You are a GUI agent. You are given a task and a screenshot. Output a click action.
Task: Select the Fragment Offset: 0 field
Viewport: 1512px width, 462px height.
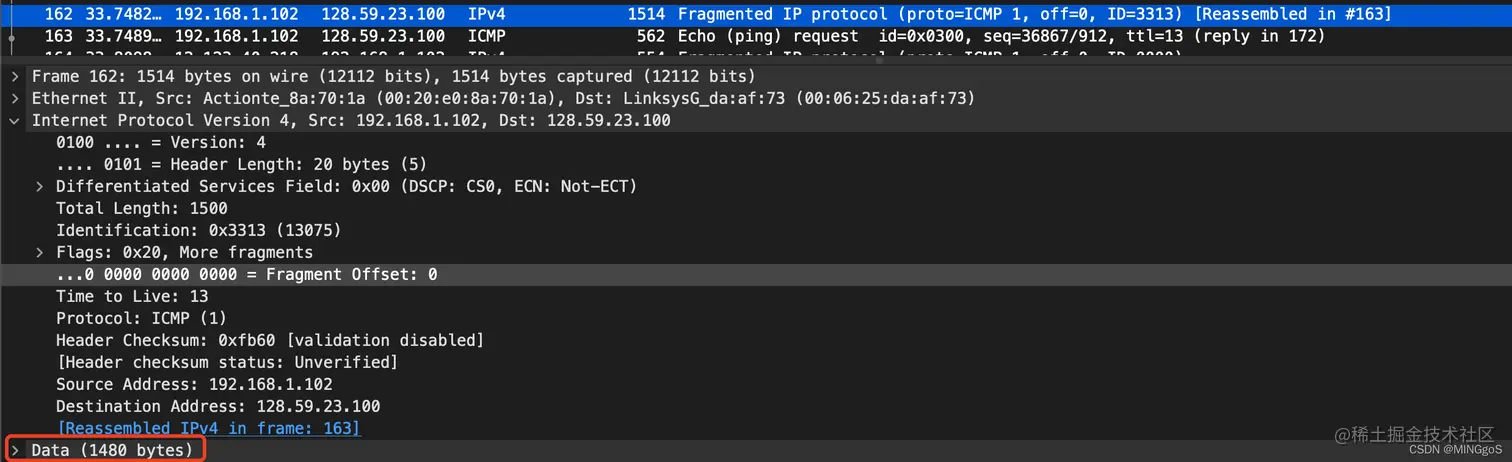click(x=756, y=274)
